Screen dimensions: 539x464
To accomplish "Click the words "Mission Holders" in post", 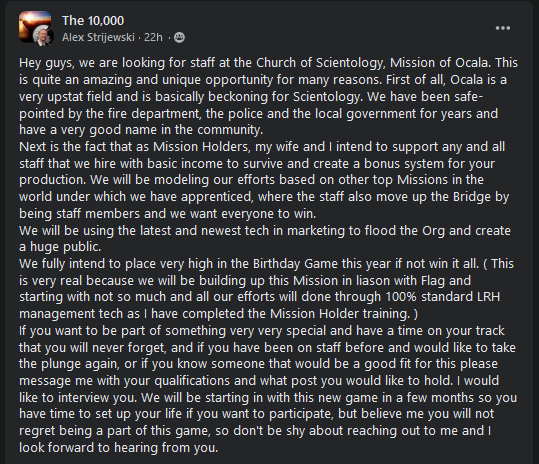I will pyautogui.click(x=200, y=147).
